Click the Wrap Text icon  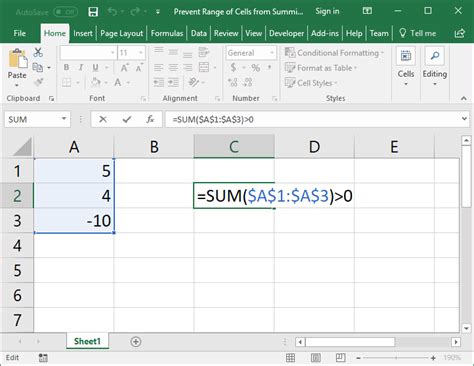203,52
